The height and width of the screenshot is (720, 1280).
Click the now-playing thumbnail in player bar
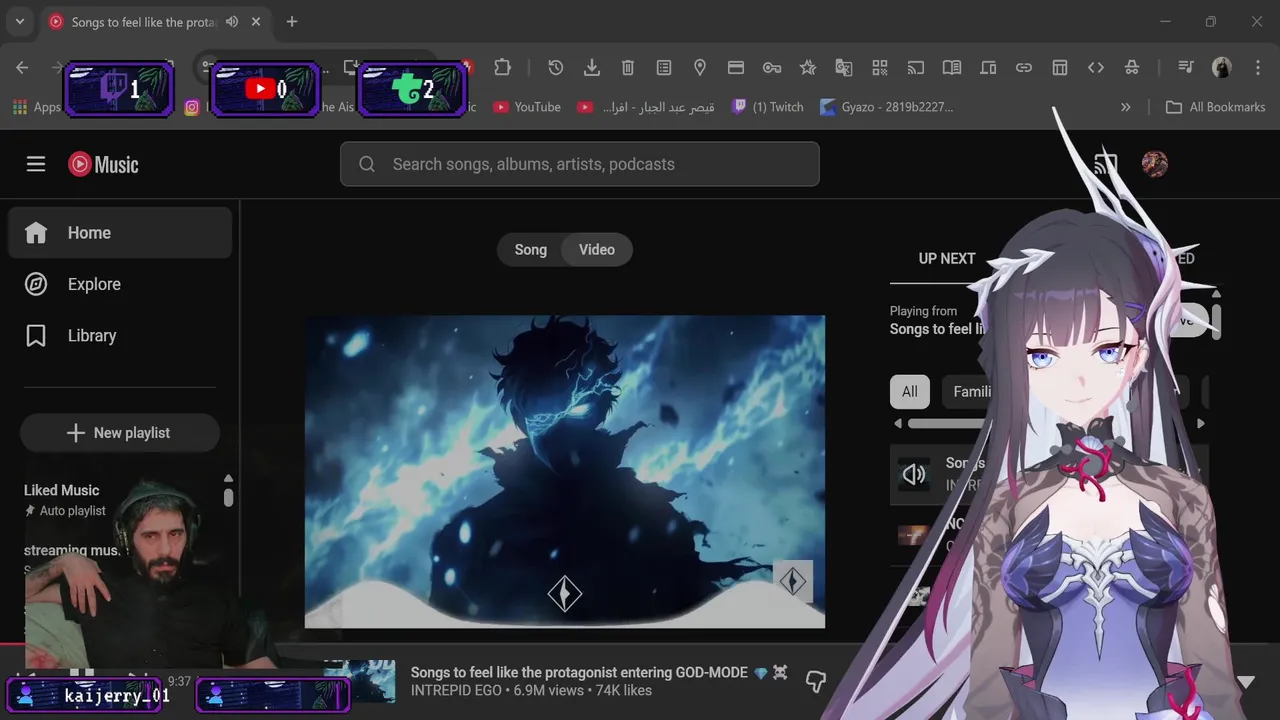coord(359,681)
